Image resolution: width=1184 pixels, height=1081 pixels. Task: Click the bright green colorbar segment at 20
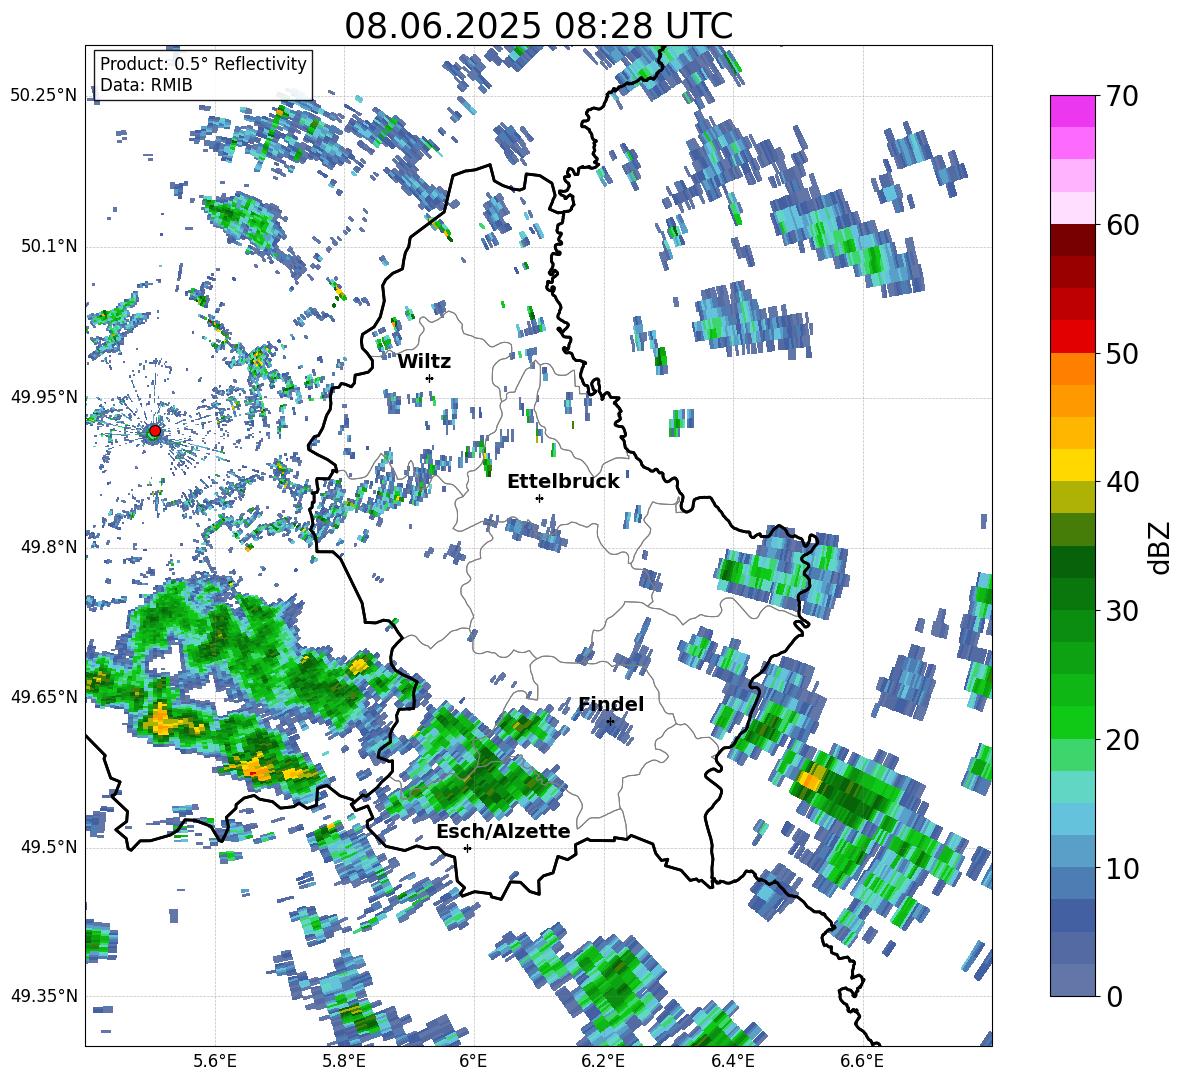coord(1072,722)
